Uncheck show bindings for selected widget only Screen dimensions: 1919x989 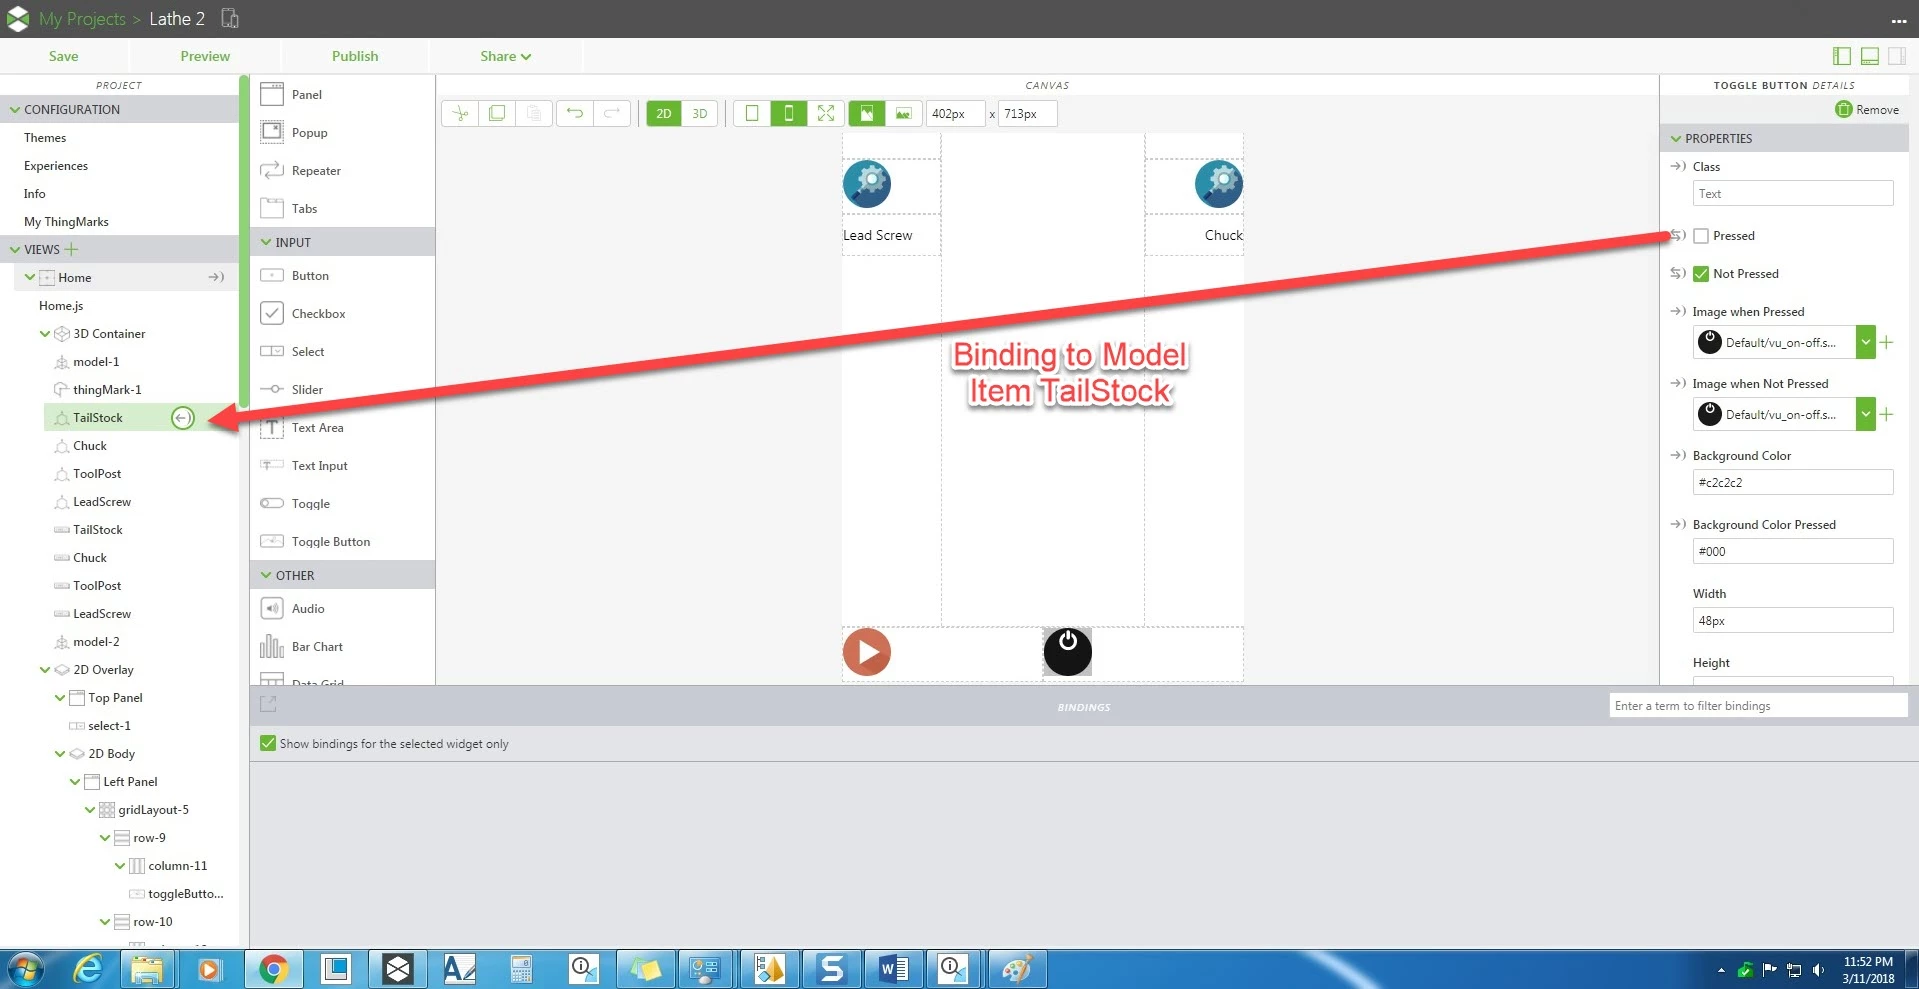click(x=268, y=743)
